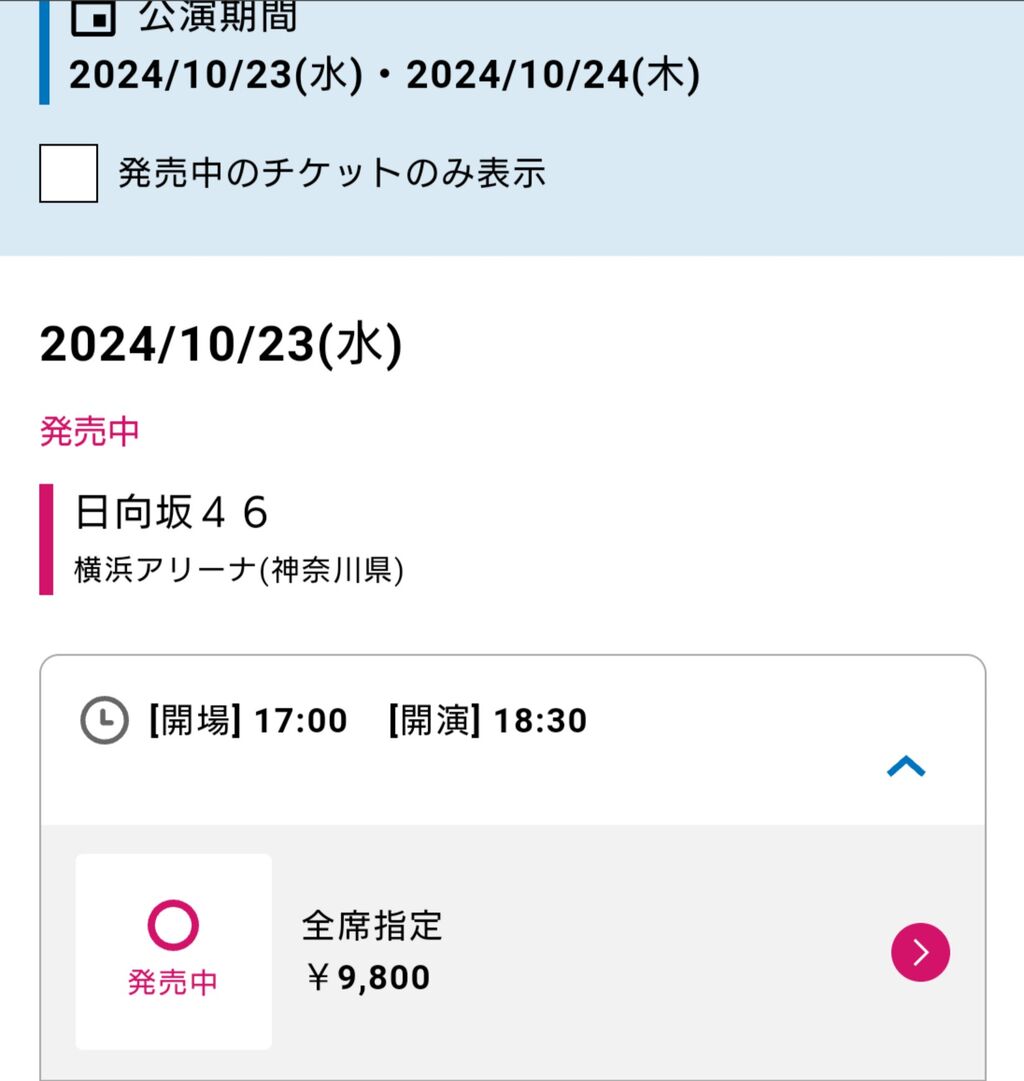
Task: Click the clock icon next to 開場 time
Action: click(x=104, y=720)
